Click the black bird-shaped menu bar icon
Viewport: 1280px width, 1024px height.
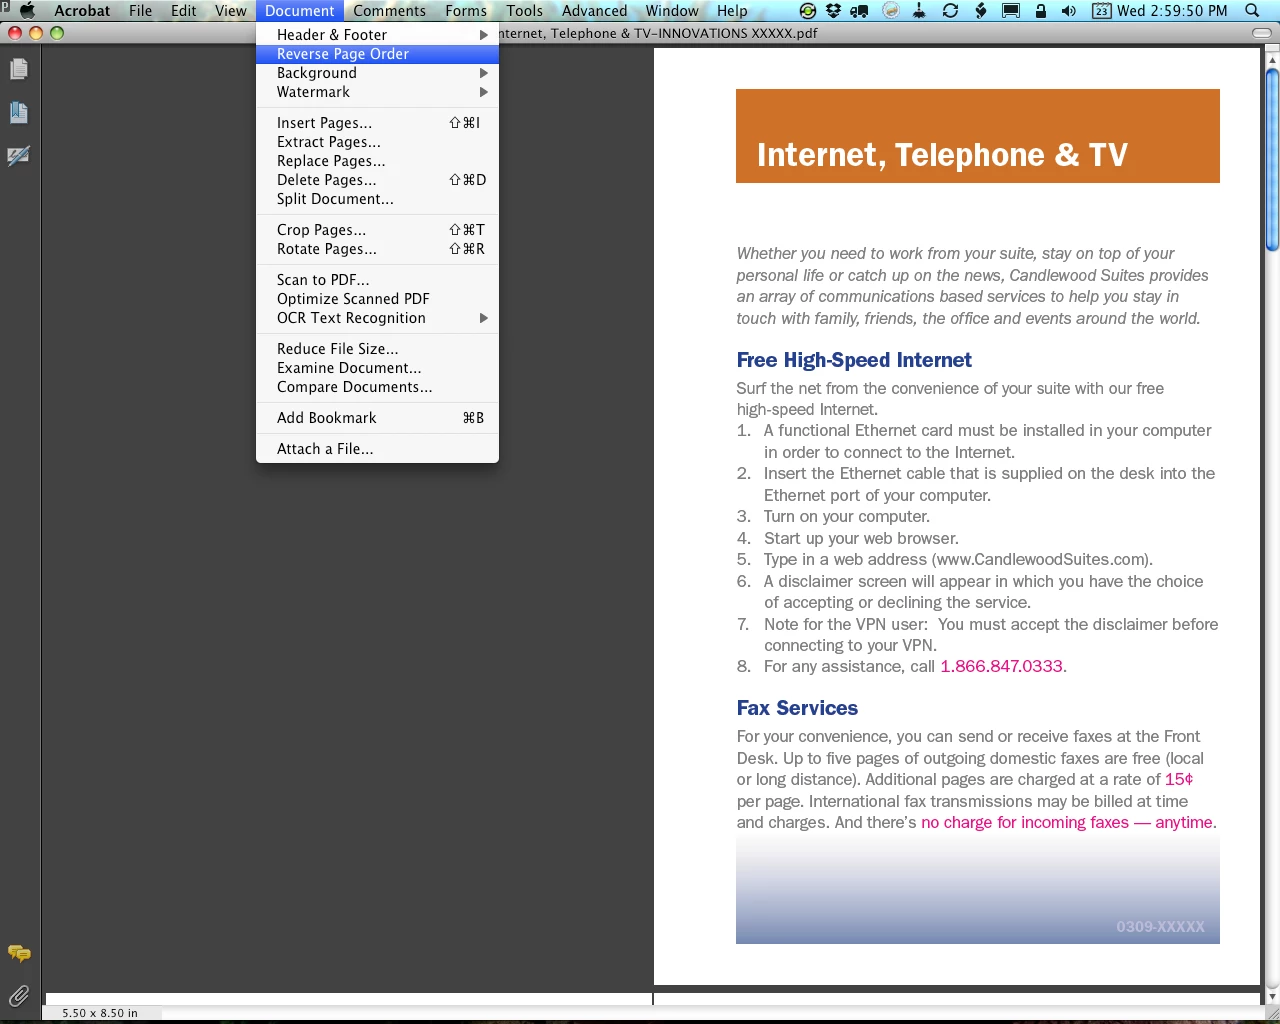point(981,10)
